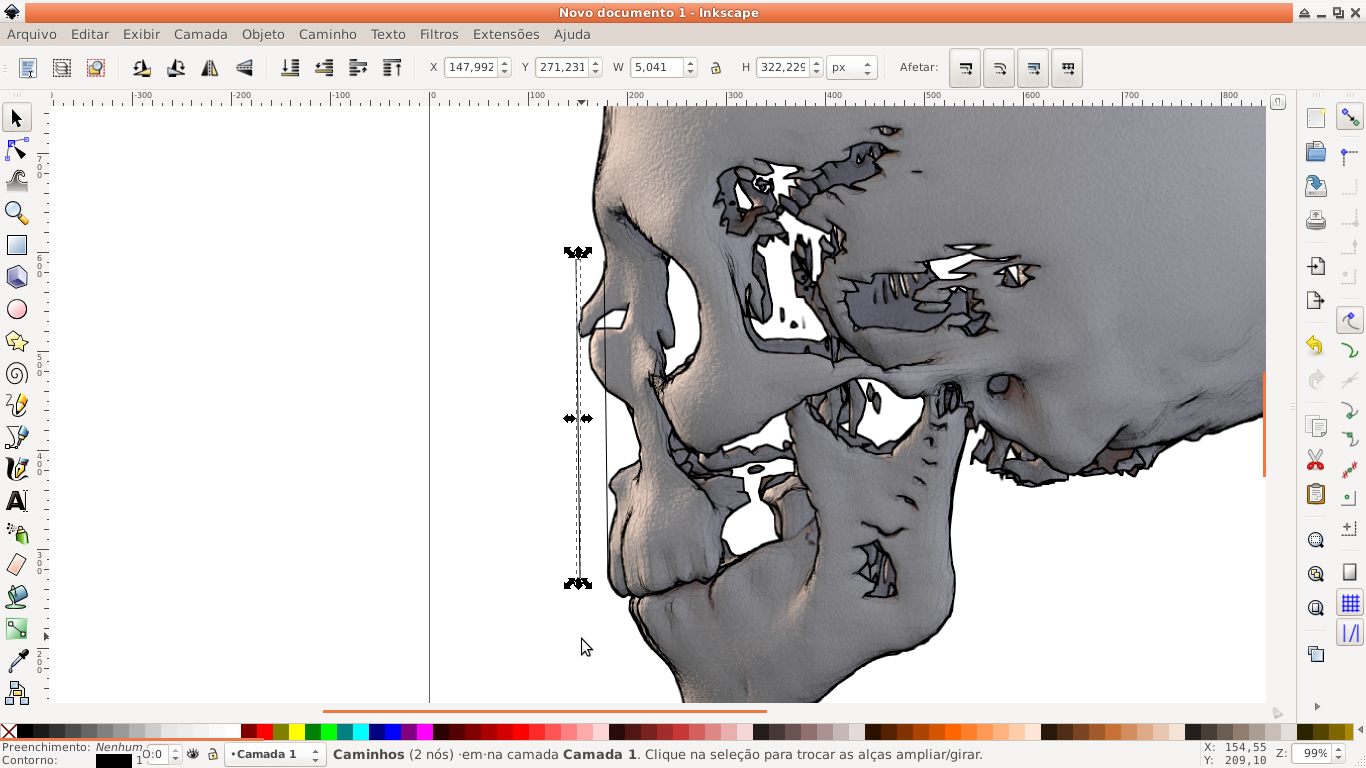The width and height of the screenshot is (1366, 768).
Task: Flip selection vertically
Action: pyautogui.click(x=244, y=68)
